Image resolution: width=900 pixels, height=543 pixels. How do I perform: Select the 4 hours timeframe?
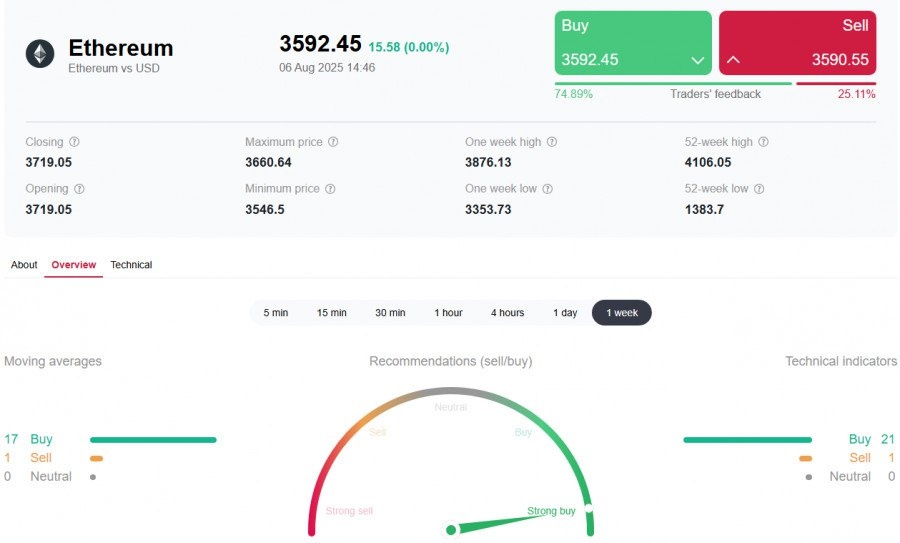(x=507, y=313)
